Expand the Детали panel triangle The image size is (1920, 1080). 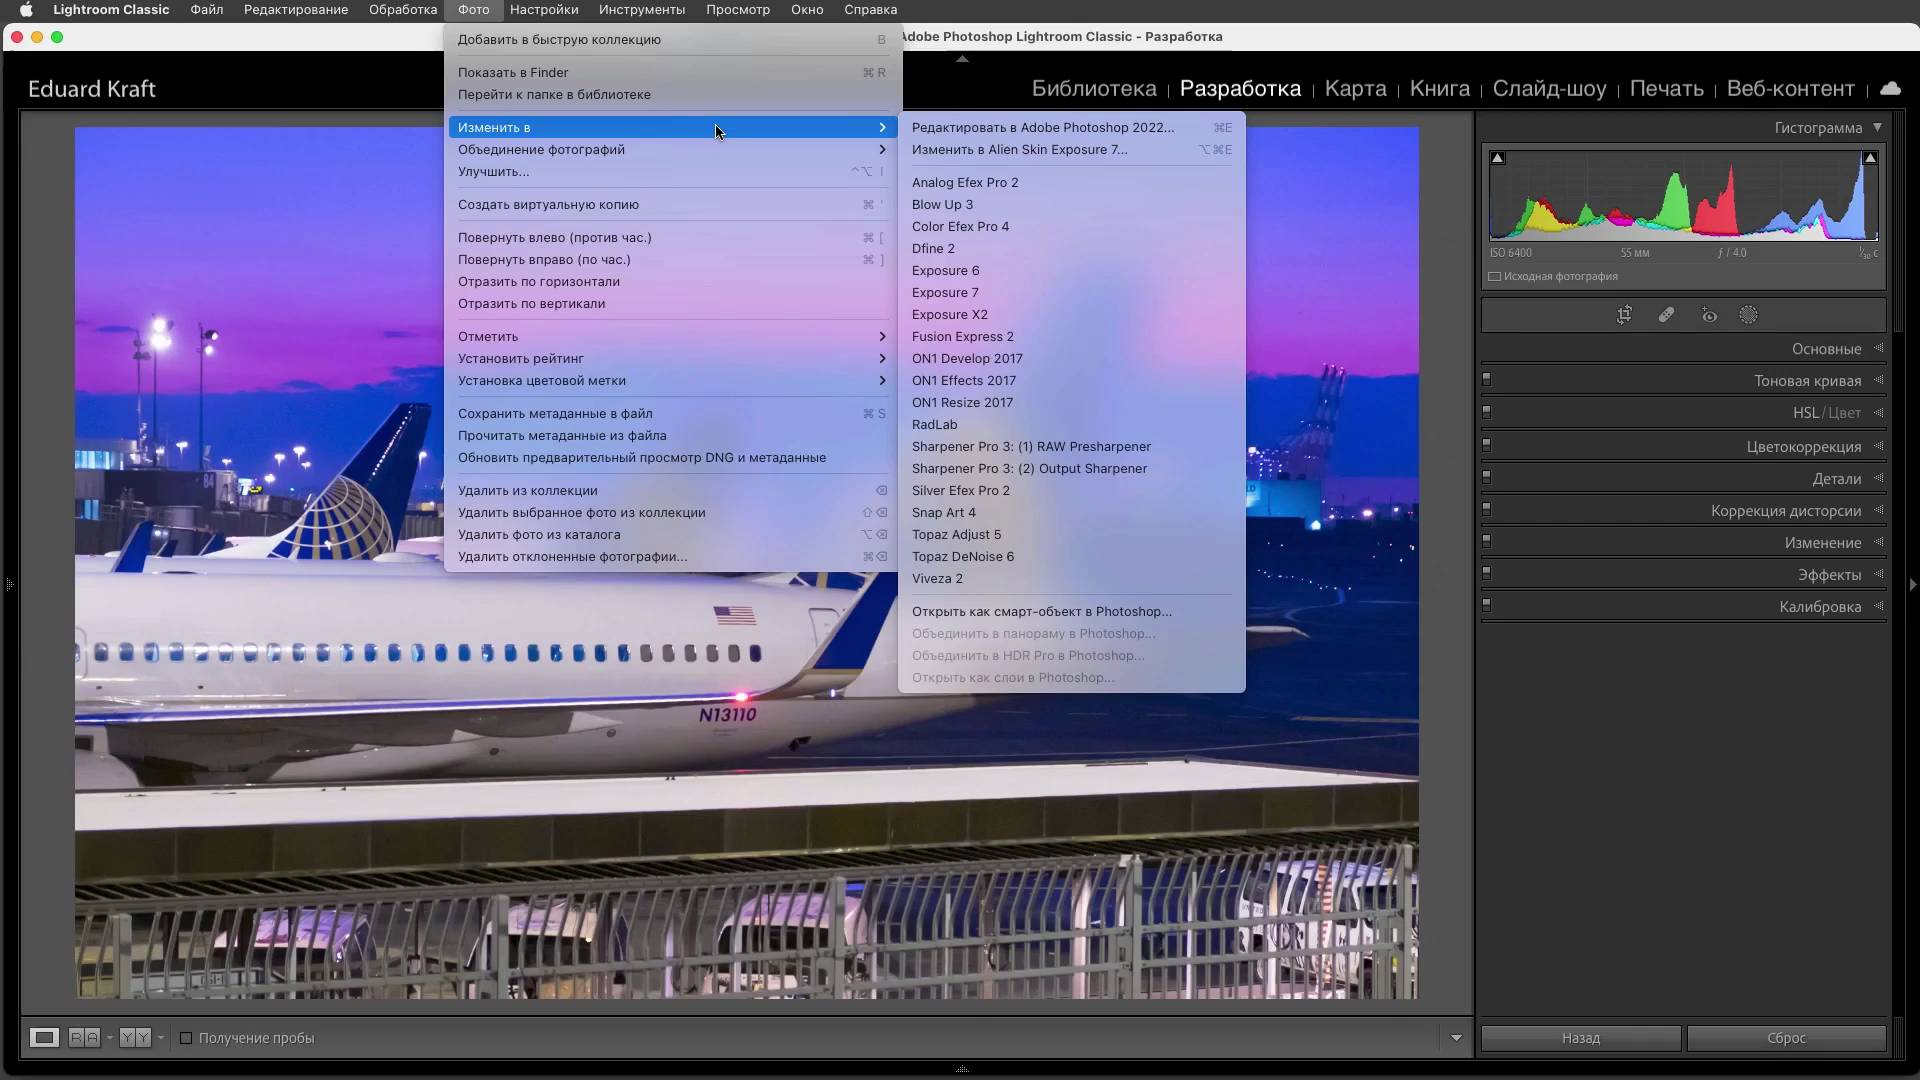(x=1878, y=478)
